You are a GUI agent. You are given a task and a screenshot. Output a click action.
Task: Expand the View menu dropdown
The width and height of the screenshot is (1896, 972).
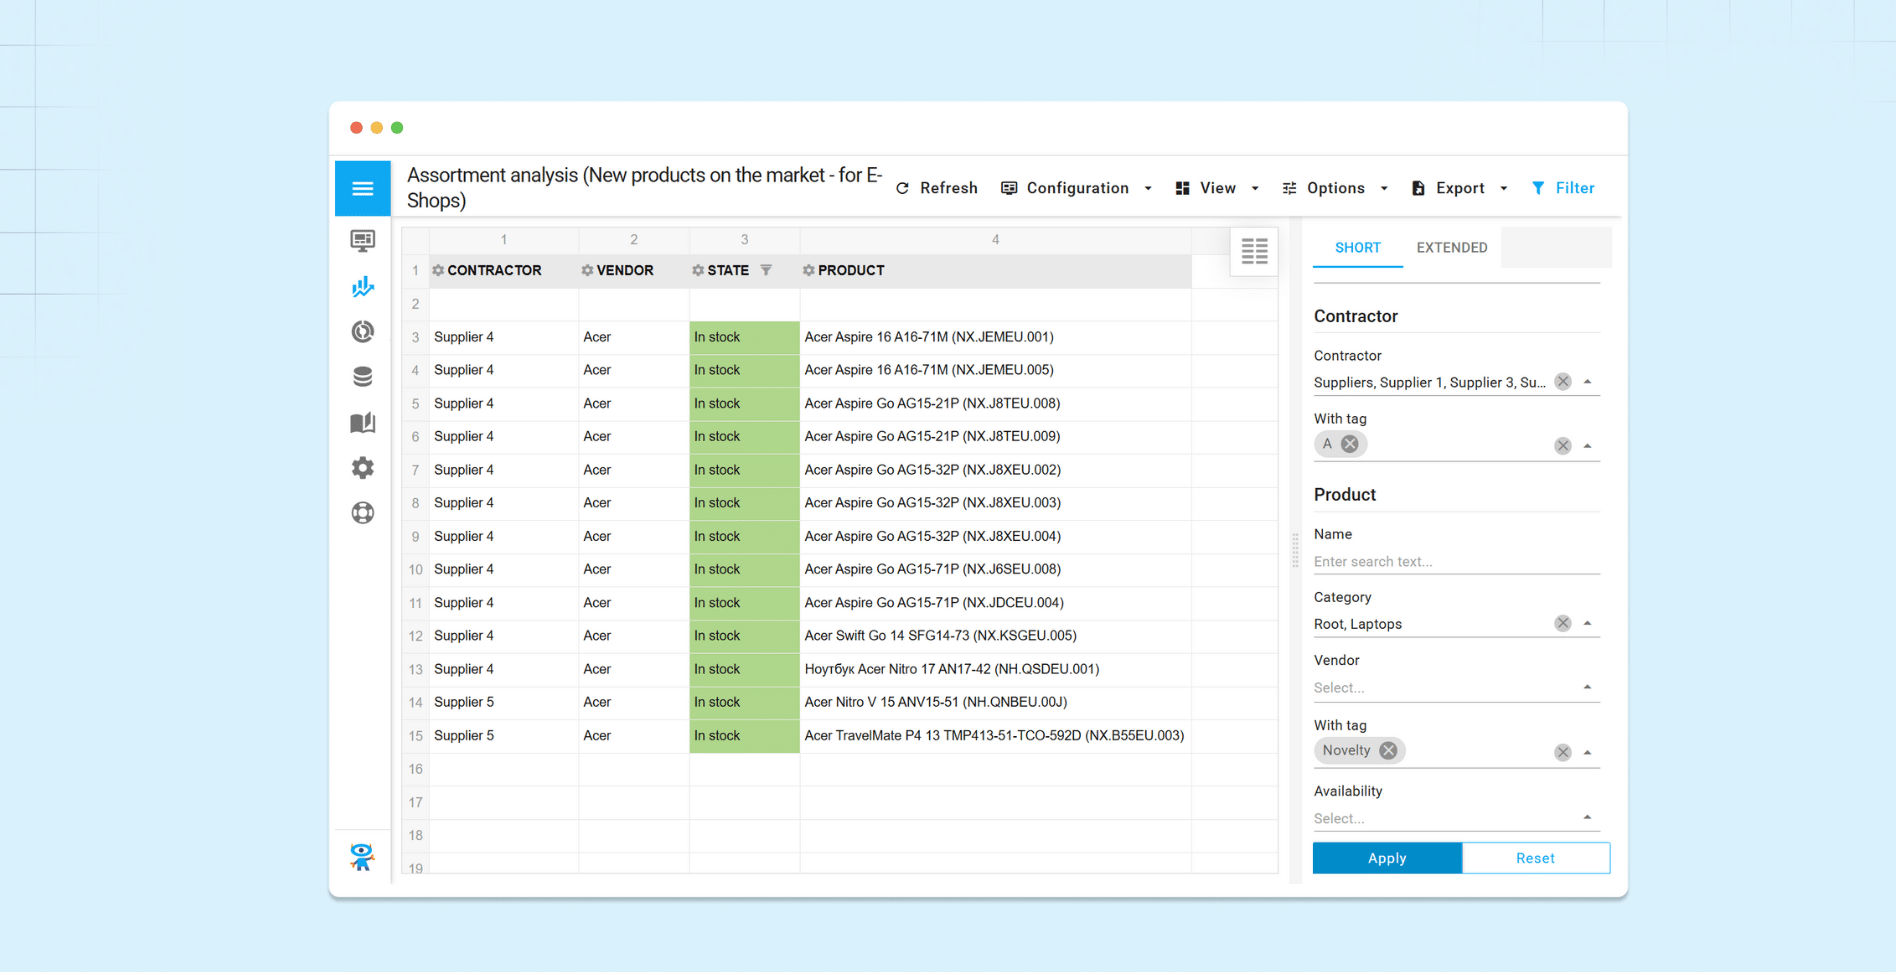(1255, 188)
